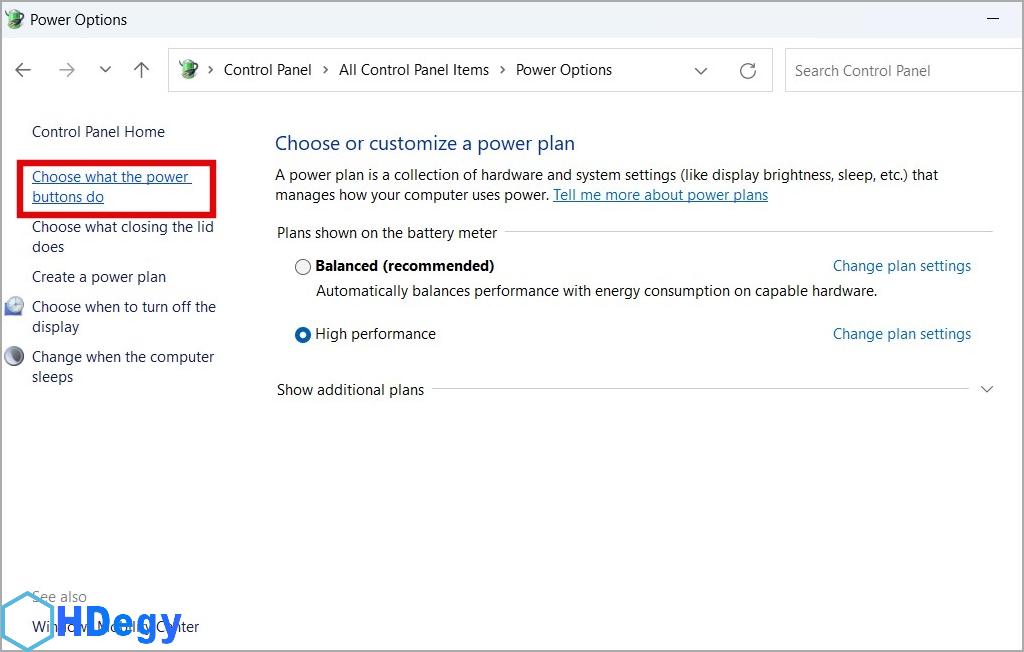Open the address bar history dropdown

[x=701, y=71]
